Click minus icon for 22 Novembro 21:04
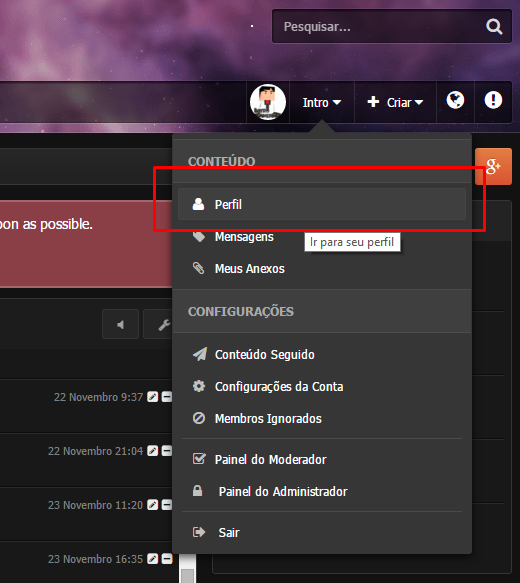This screenshot has width=520, height=583. 167,451
